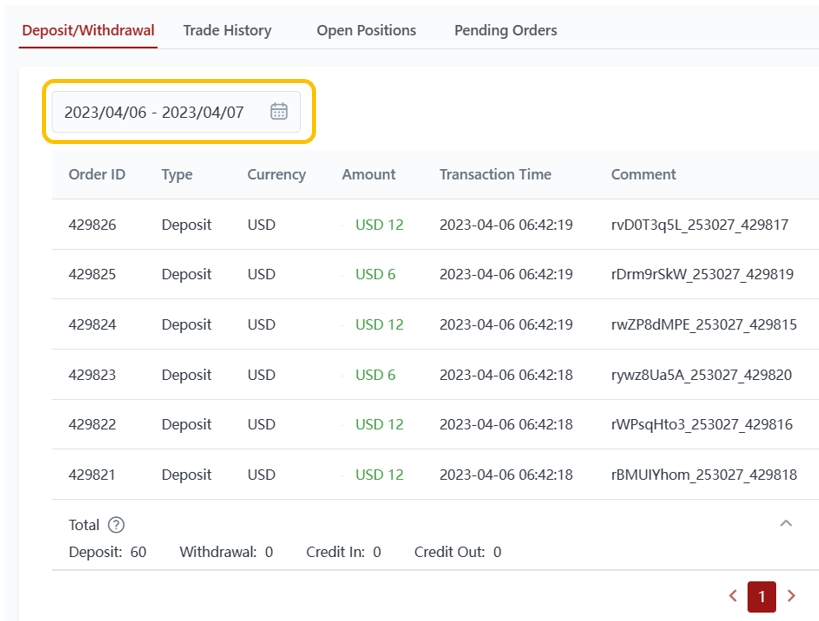This screenshot has width=819, height=621.
Task: Go to previous page arrow
Action: 733,596
